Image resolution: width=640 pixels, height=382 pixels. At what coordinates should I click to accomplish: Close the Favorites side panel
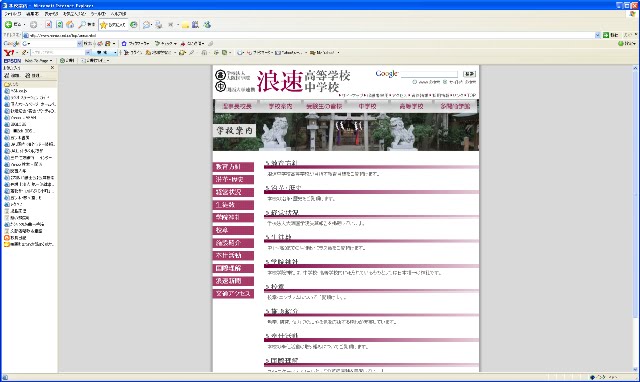click(52, 68)
